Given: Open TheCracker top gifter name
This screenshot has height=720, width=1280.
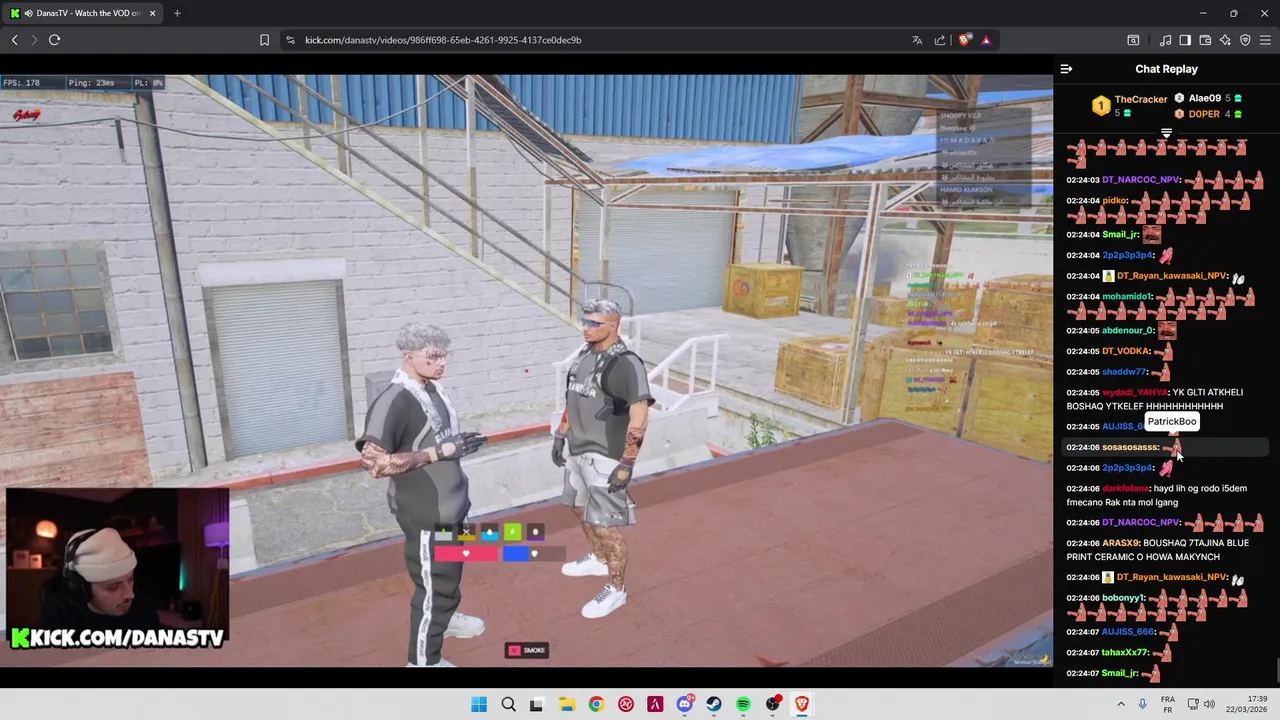Looking at the screenshot, I should point(1141,99).
